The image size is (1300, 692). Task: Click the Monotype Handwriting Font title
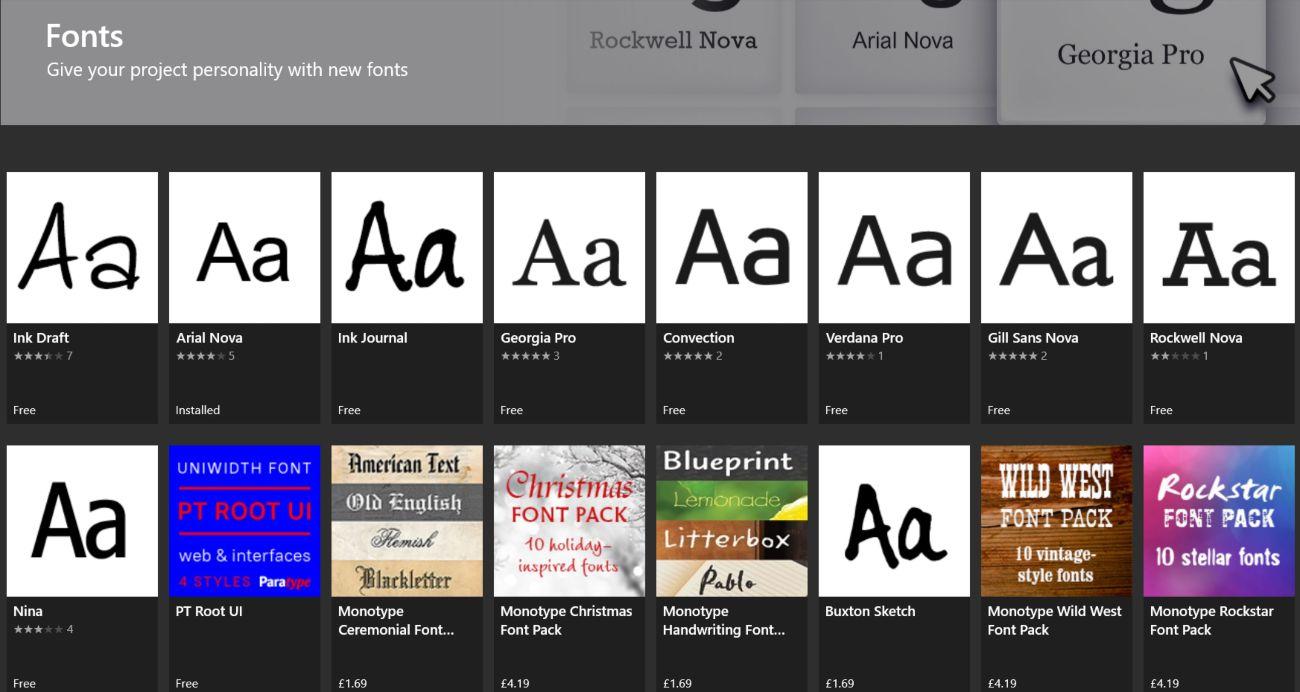click(x=724, y=621)
